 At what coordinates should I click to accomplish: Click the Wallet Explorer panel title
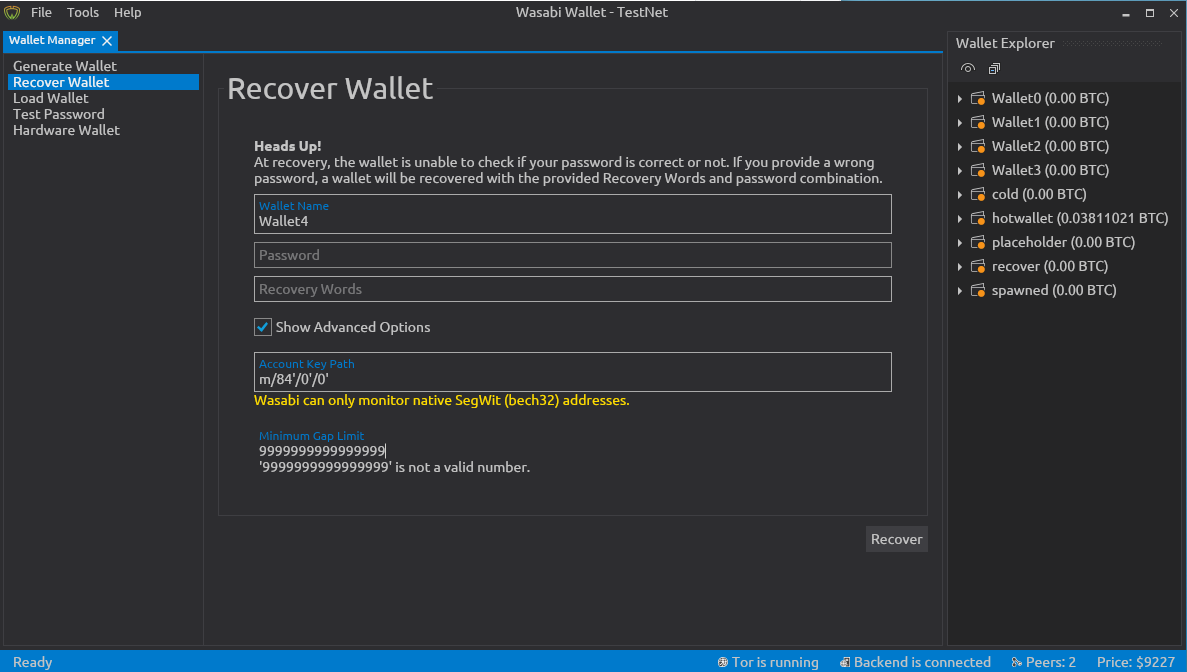coord(1005,43)
